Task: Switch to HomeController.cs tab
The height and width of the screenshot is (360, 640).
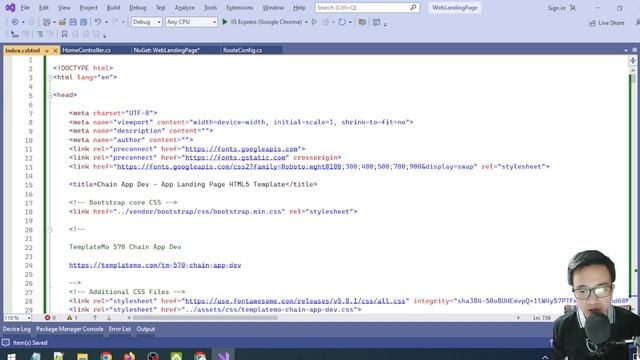Action: click(87, 50)
